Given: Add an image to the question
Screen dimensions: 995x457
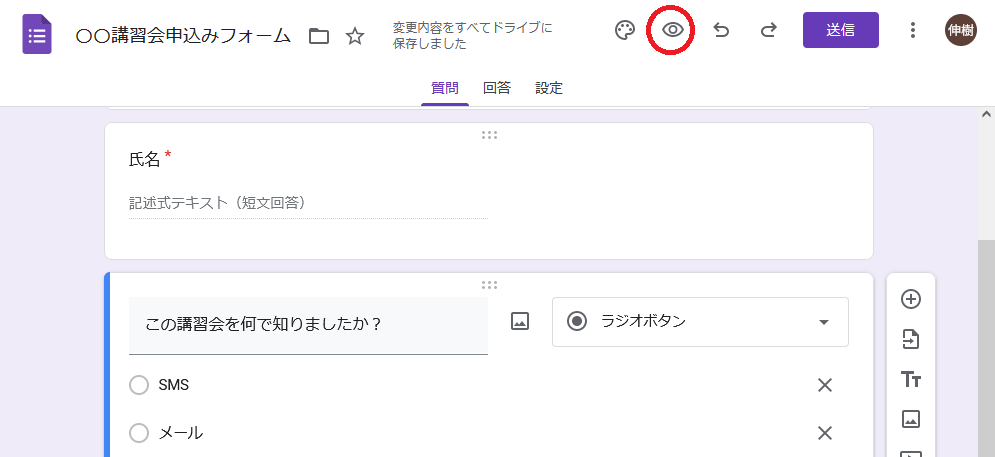Looking at the screenshot, I should click(520, 322).
